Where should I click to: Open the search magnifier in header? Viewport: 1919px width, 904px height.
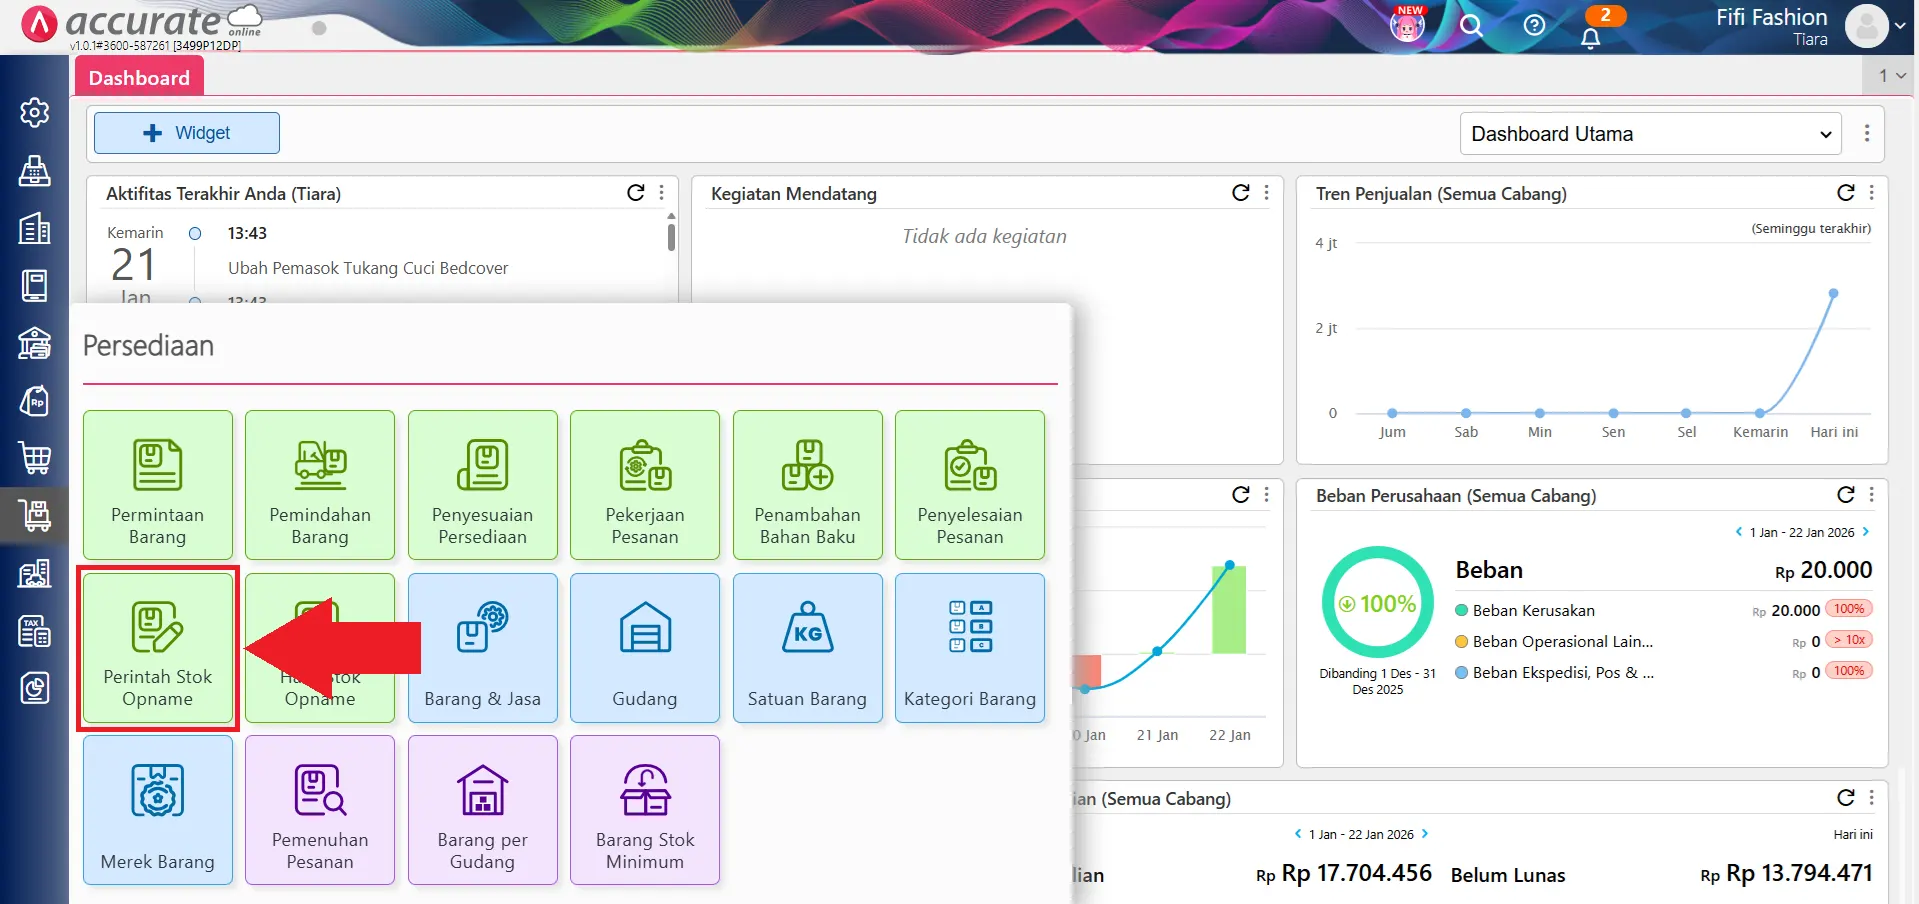[1470, 26]
